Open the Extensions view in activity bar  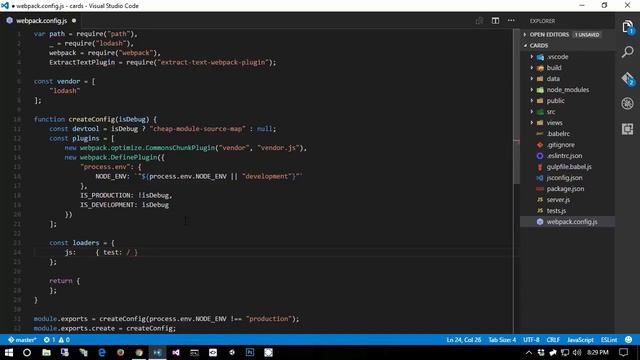627,129
